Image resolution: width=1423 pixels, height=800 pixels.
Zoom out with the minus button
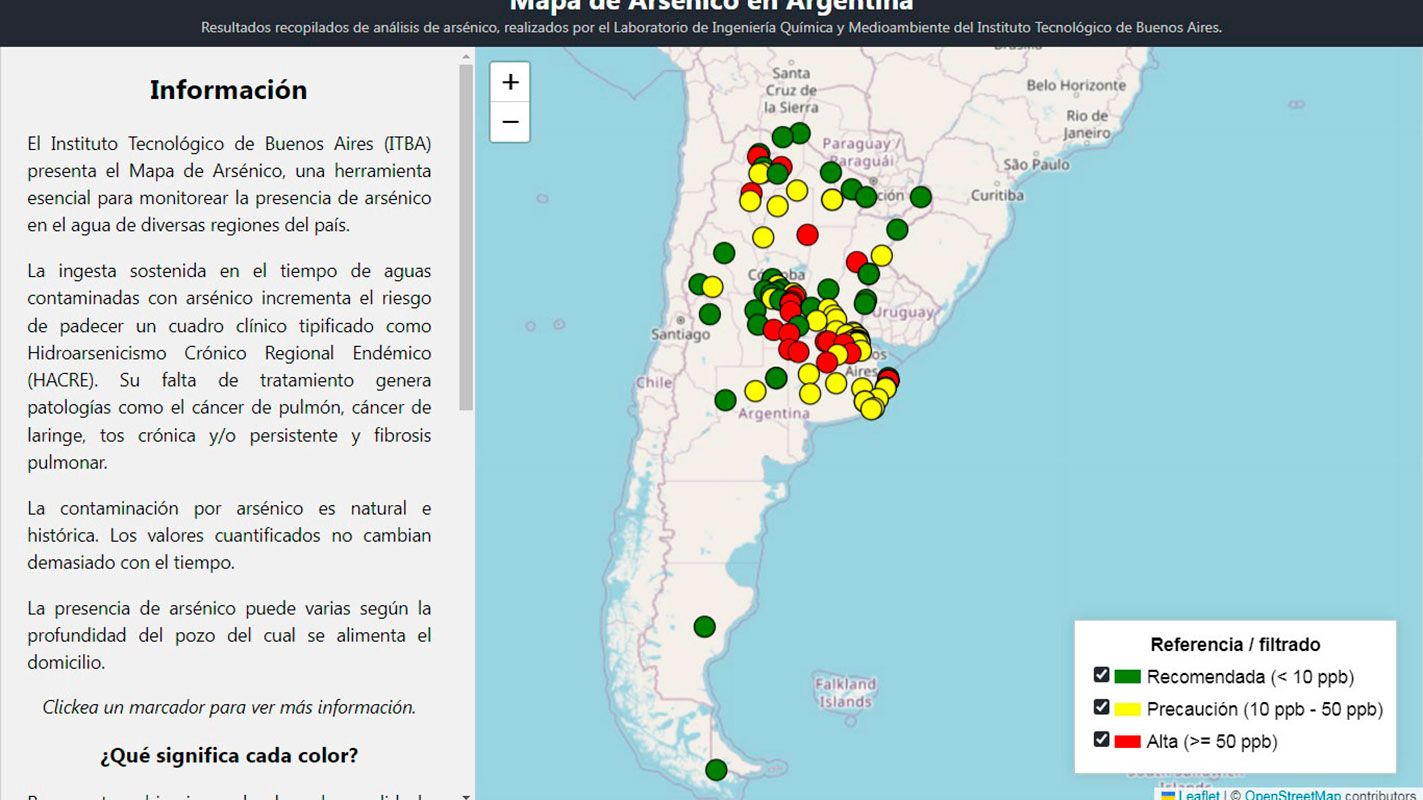510,122
